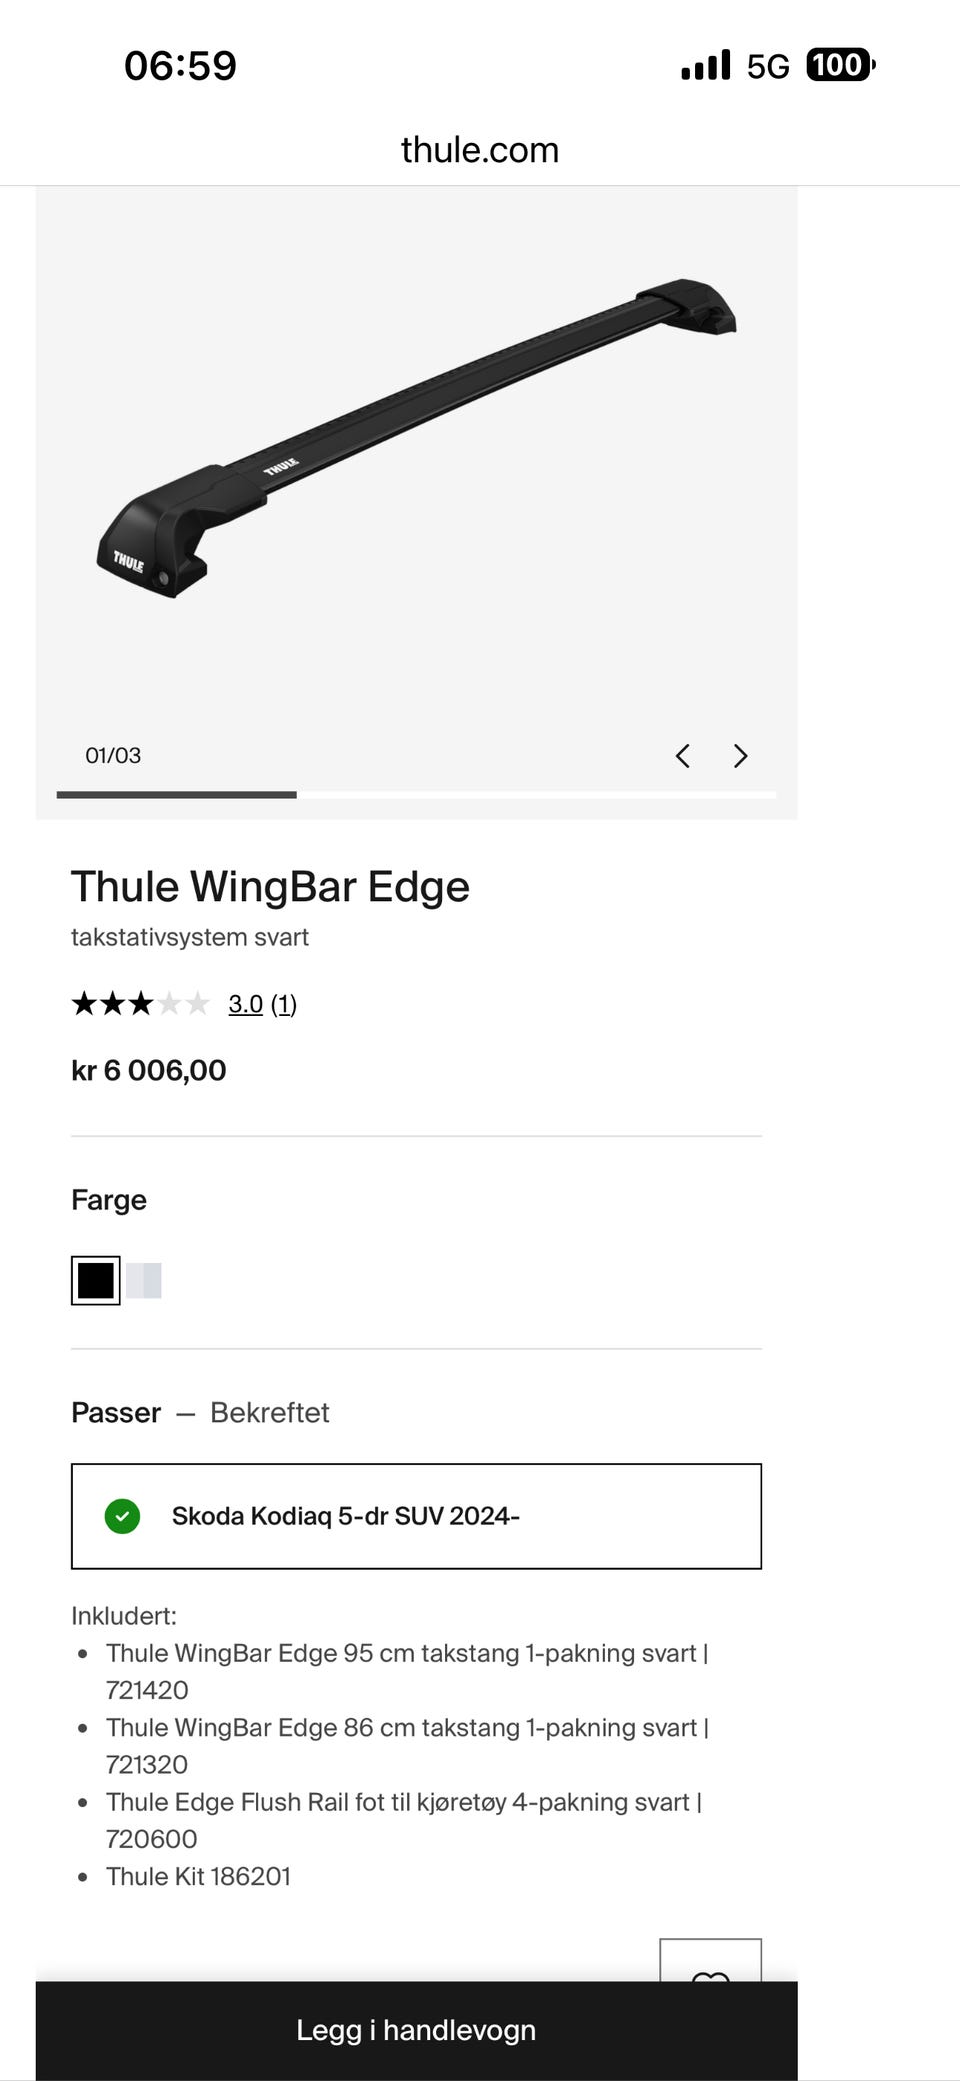
Task: Tap the star rating icons
Action: coord(140,1003)
